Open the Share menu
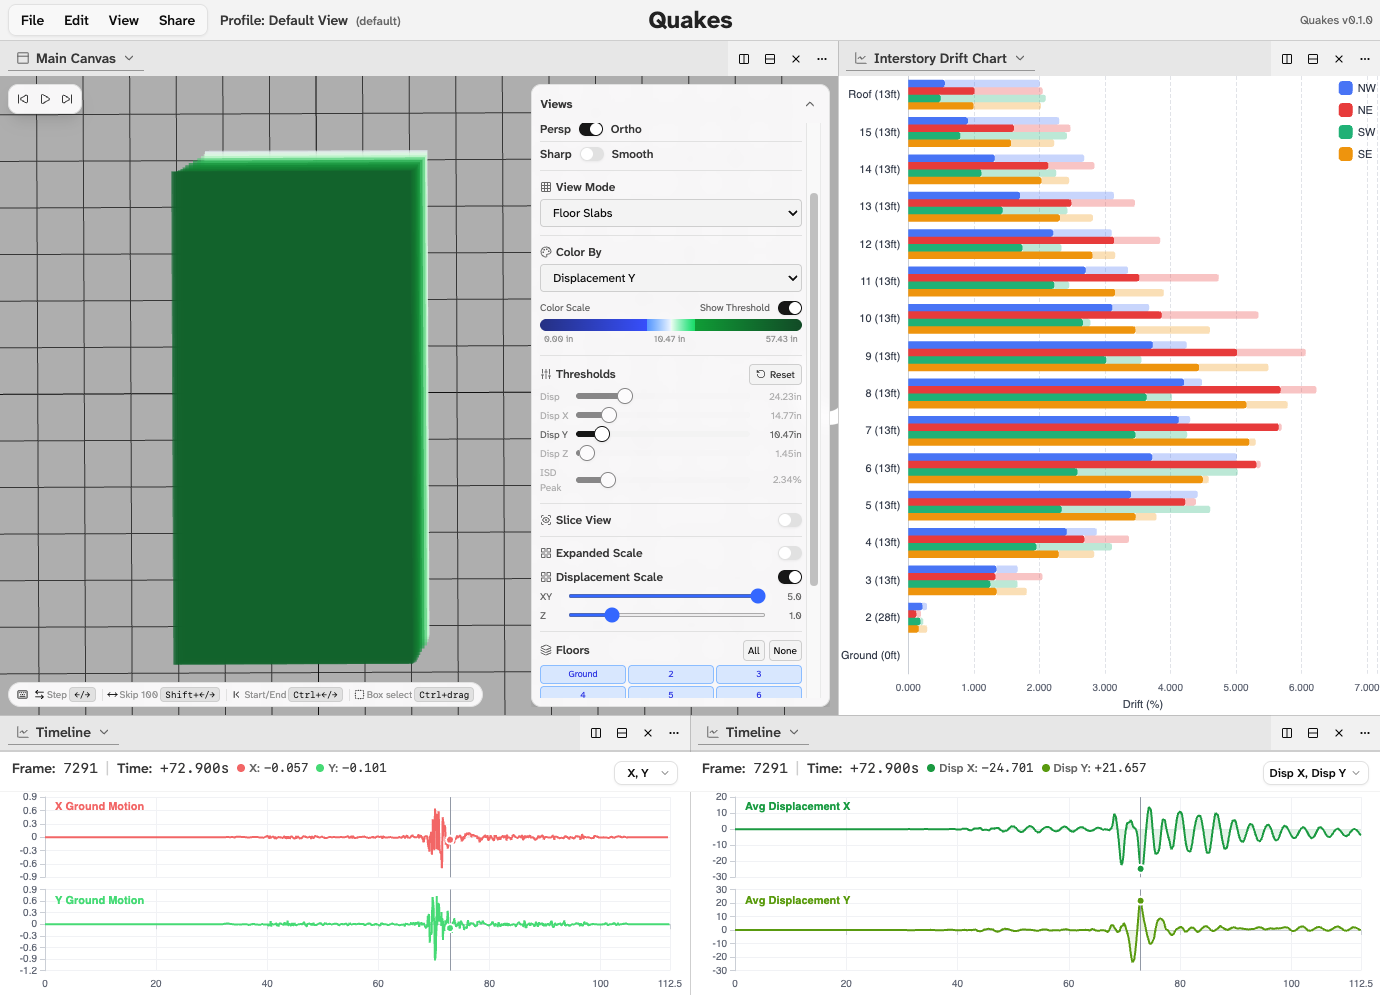The image size is (1380, 995). tap(177, 20)
